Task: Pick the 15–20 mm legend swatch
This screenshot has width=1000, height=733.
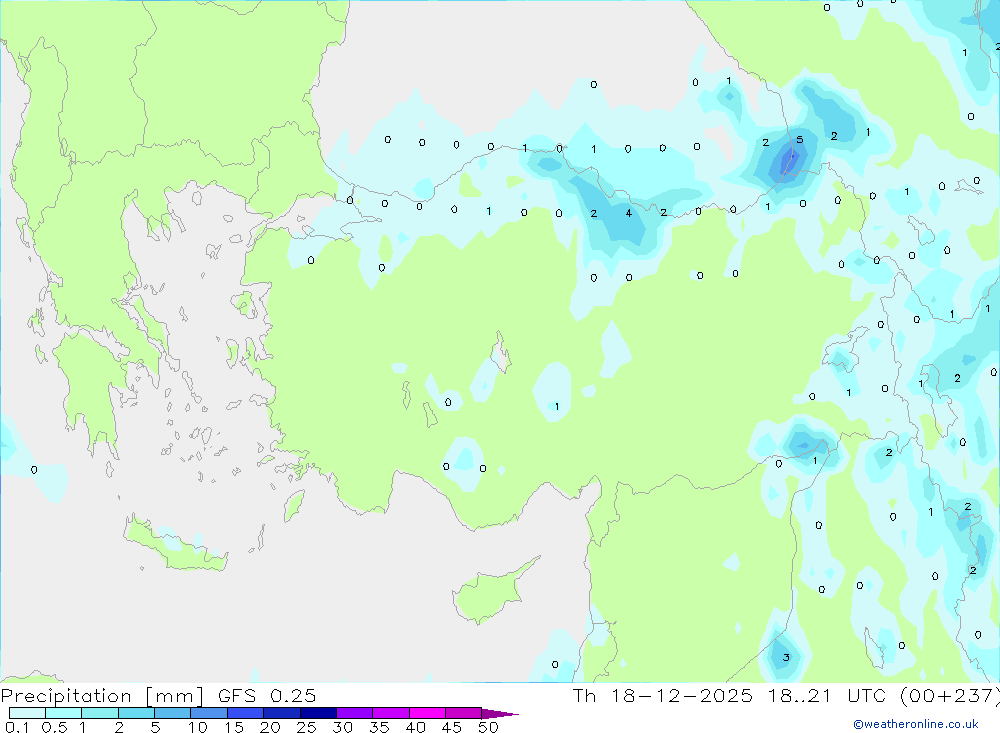Action: click(245, 713)
